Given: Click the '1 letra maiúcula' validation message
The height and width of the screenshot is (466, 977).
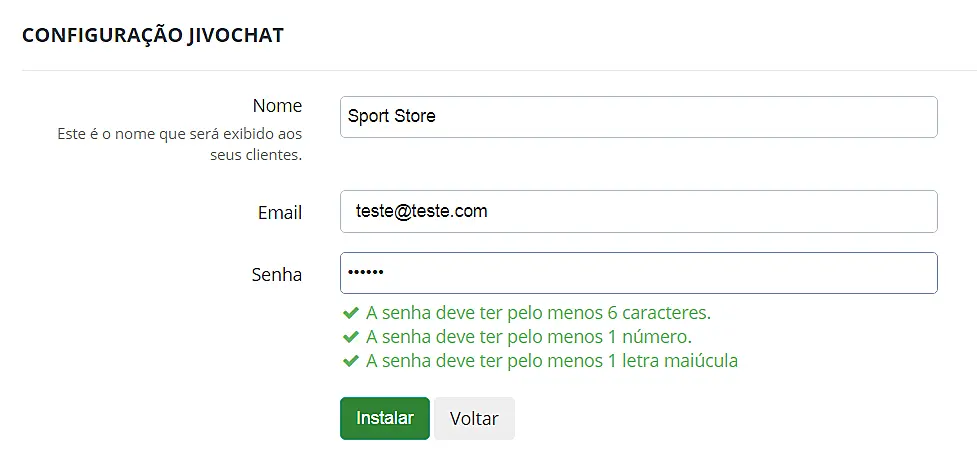Looking at the screenshot, I should click(x=552, y=361).
